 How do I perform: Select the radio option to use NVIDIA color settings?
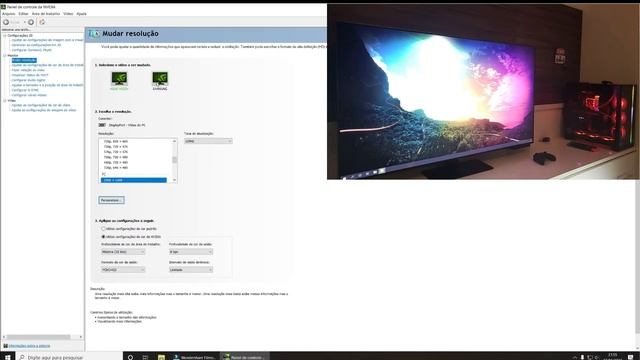point(103,237)
